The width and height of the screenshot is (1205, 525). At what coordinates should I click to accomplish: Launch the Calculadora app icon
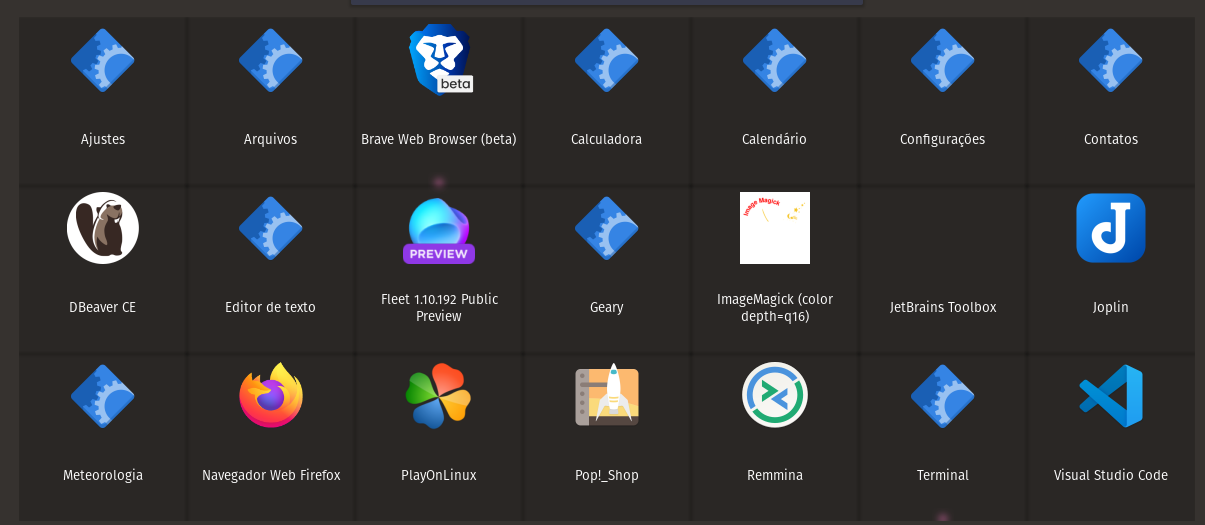[x=607, y=60]
